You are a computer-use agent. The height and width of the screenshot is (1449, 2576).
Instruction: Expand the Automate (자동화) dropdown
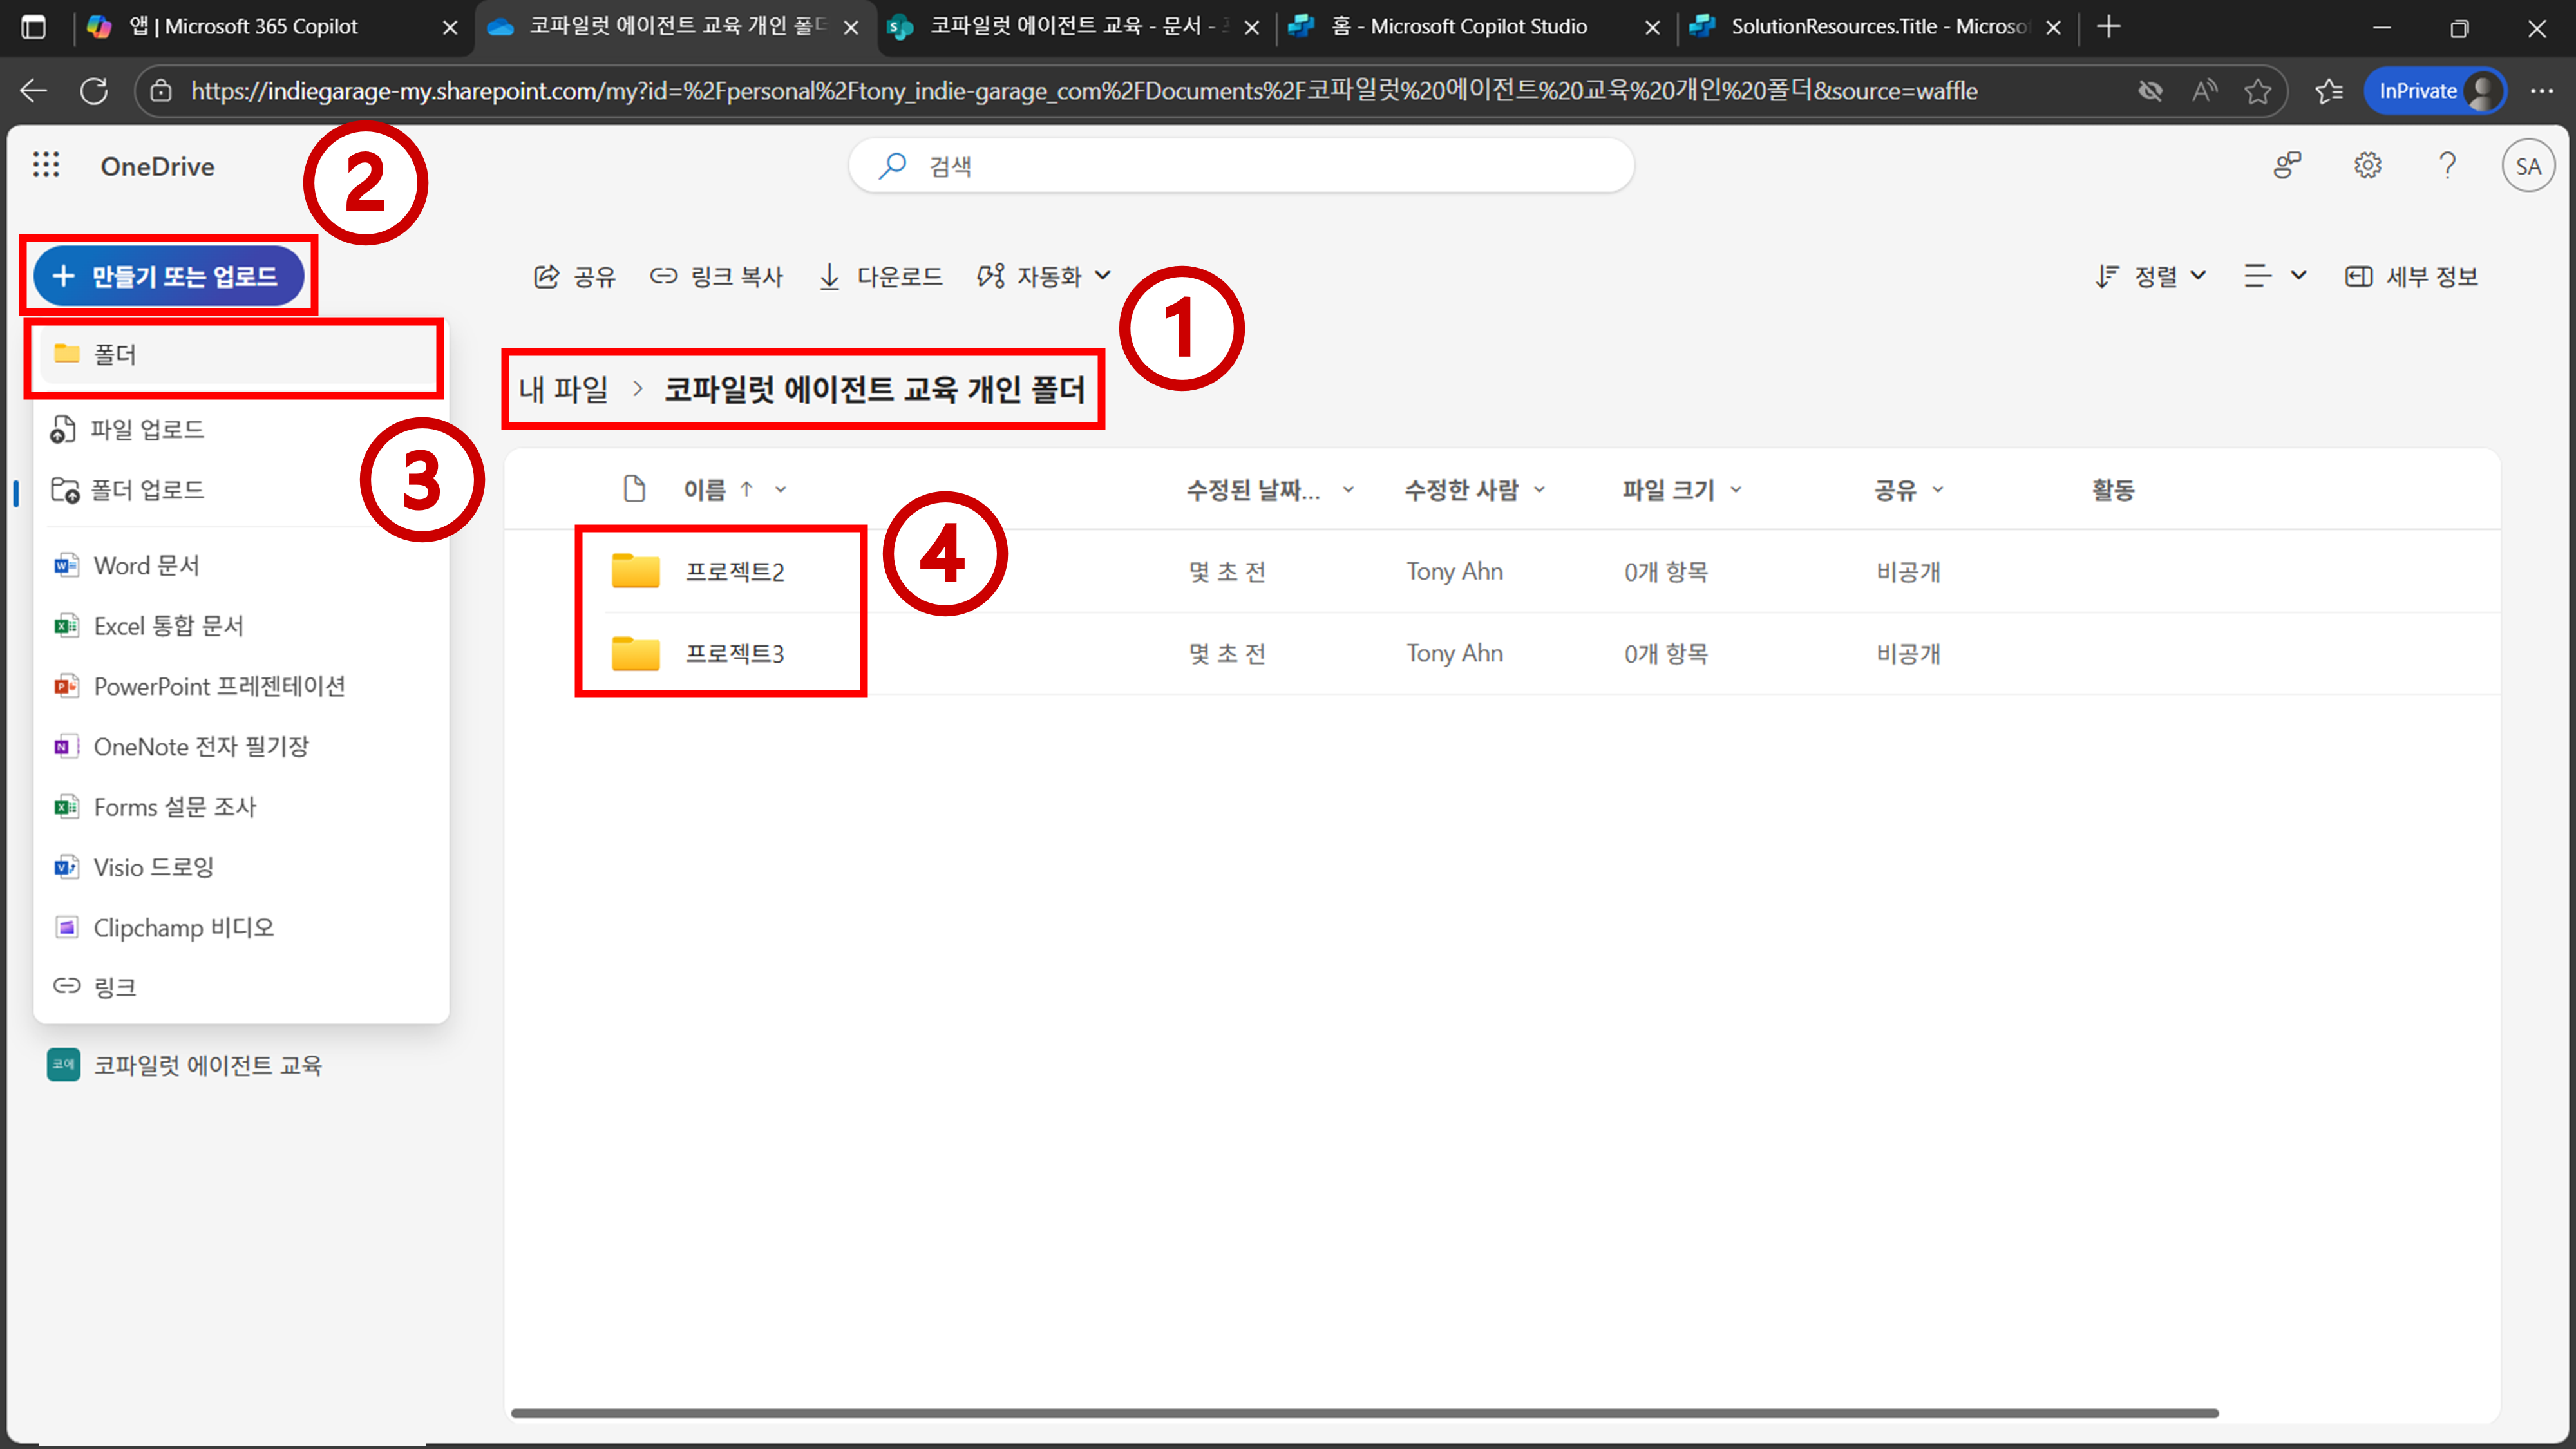point(1045,276)
